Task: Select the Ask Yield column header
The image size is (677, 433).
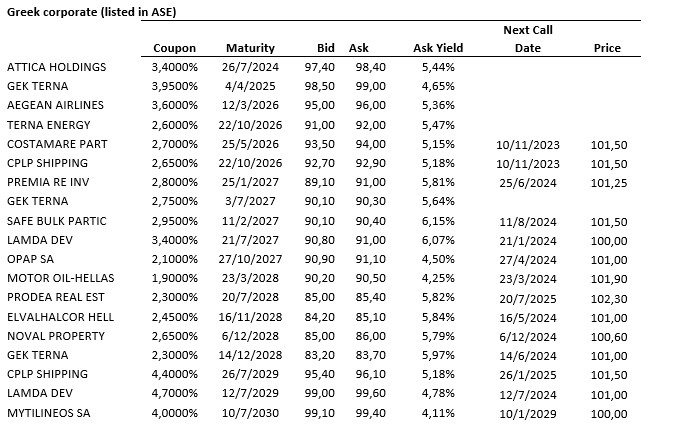Action: click(437, 48)
